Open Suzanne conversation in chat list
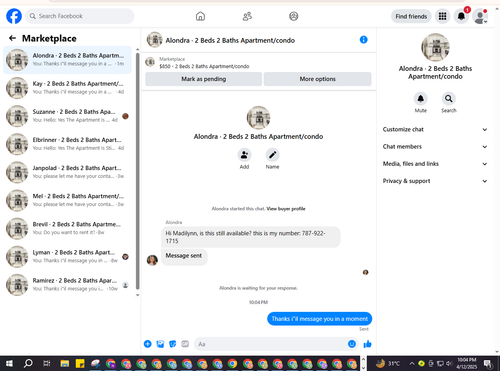Screen dimensions: 500x371 tap(67, 116)
